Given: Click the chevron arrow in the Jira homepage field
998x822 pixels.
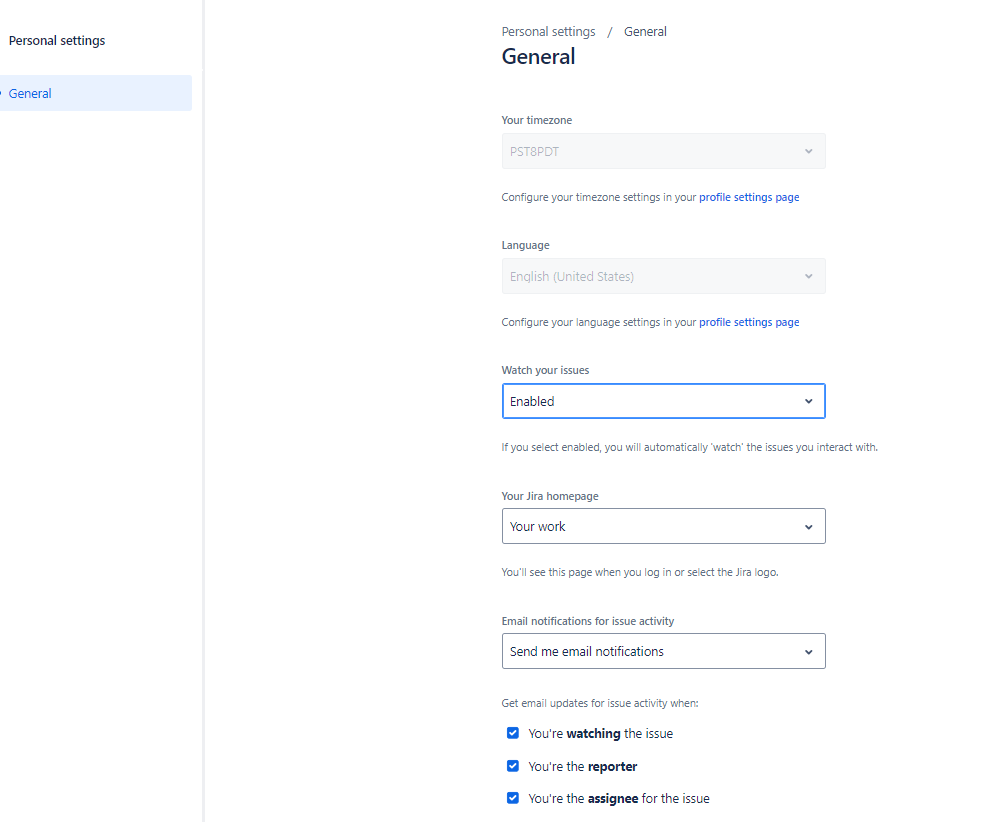Looking at the screenshot, I should pos(808,527).
